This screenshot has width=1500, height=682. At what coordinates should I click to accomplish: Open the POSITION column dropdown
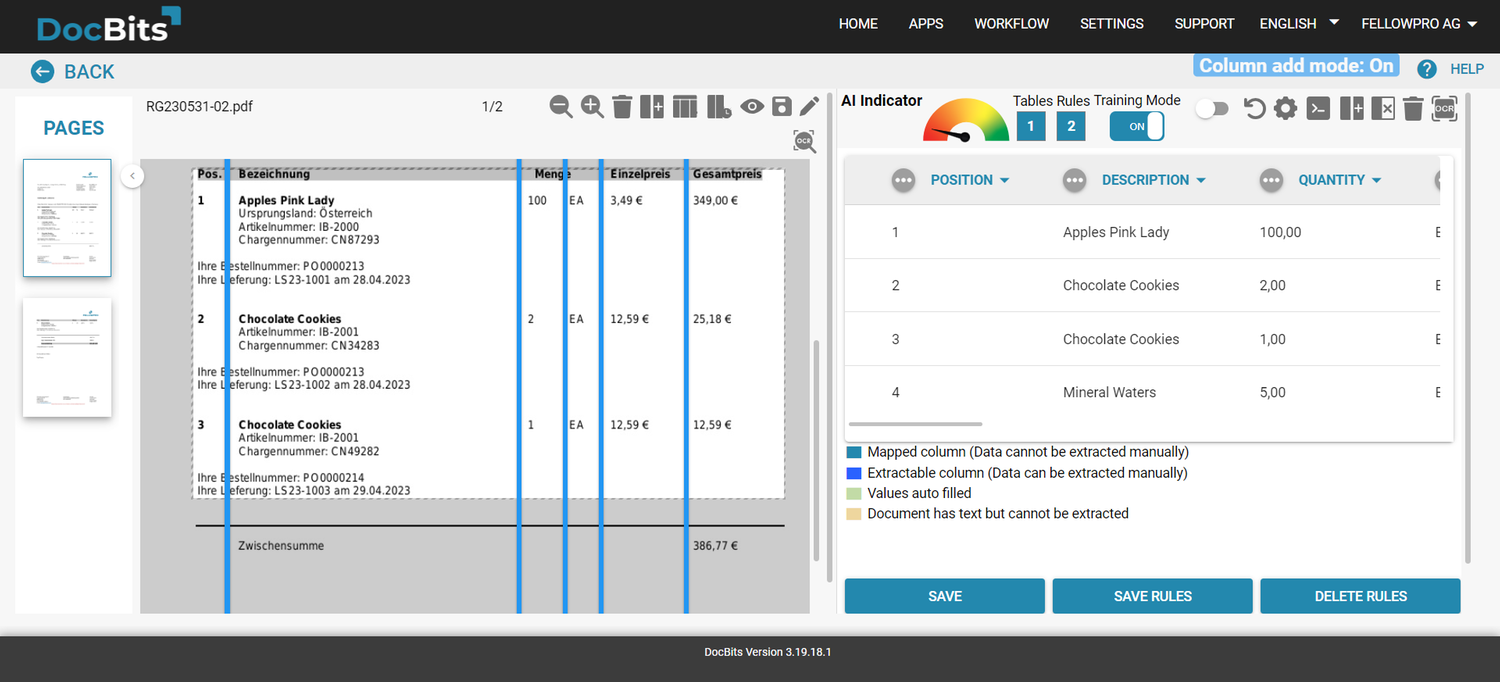click(1005, 180)
